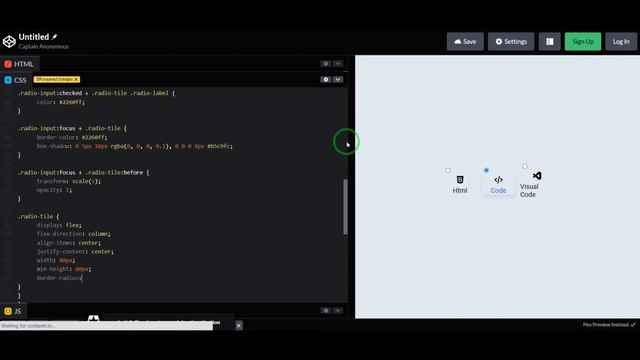Select the CSS editor tab
640x360 pixels.
15,80
